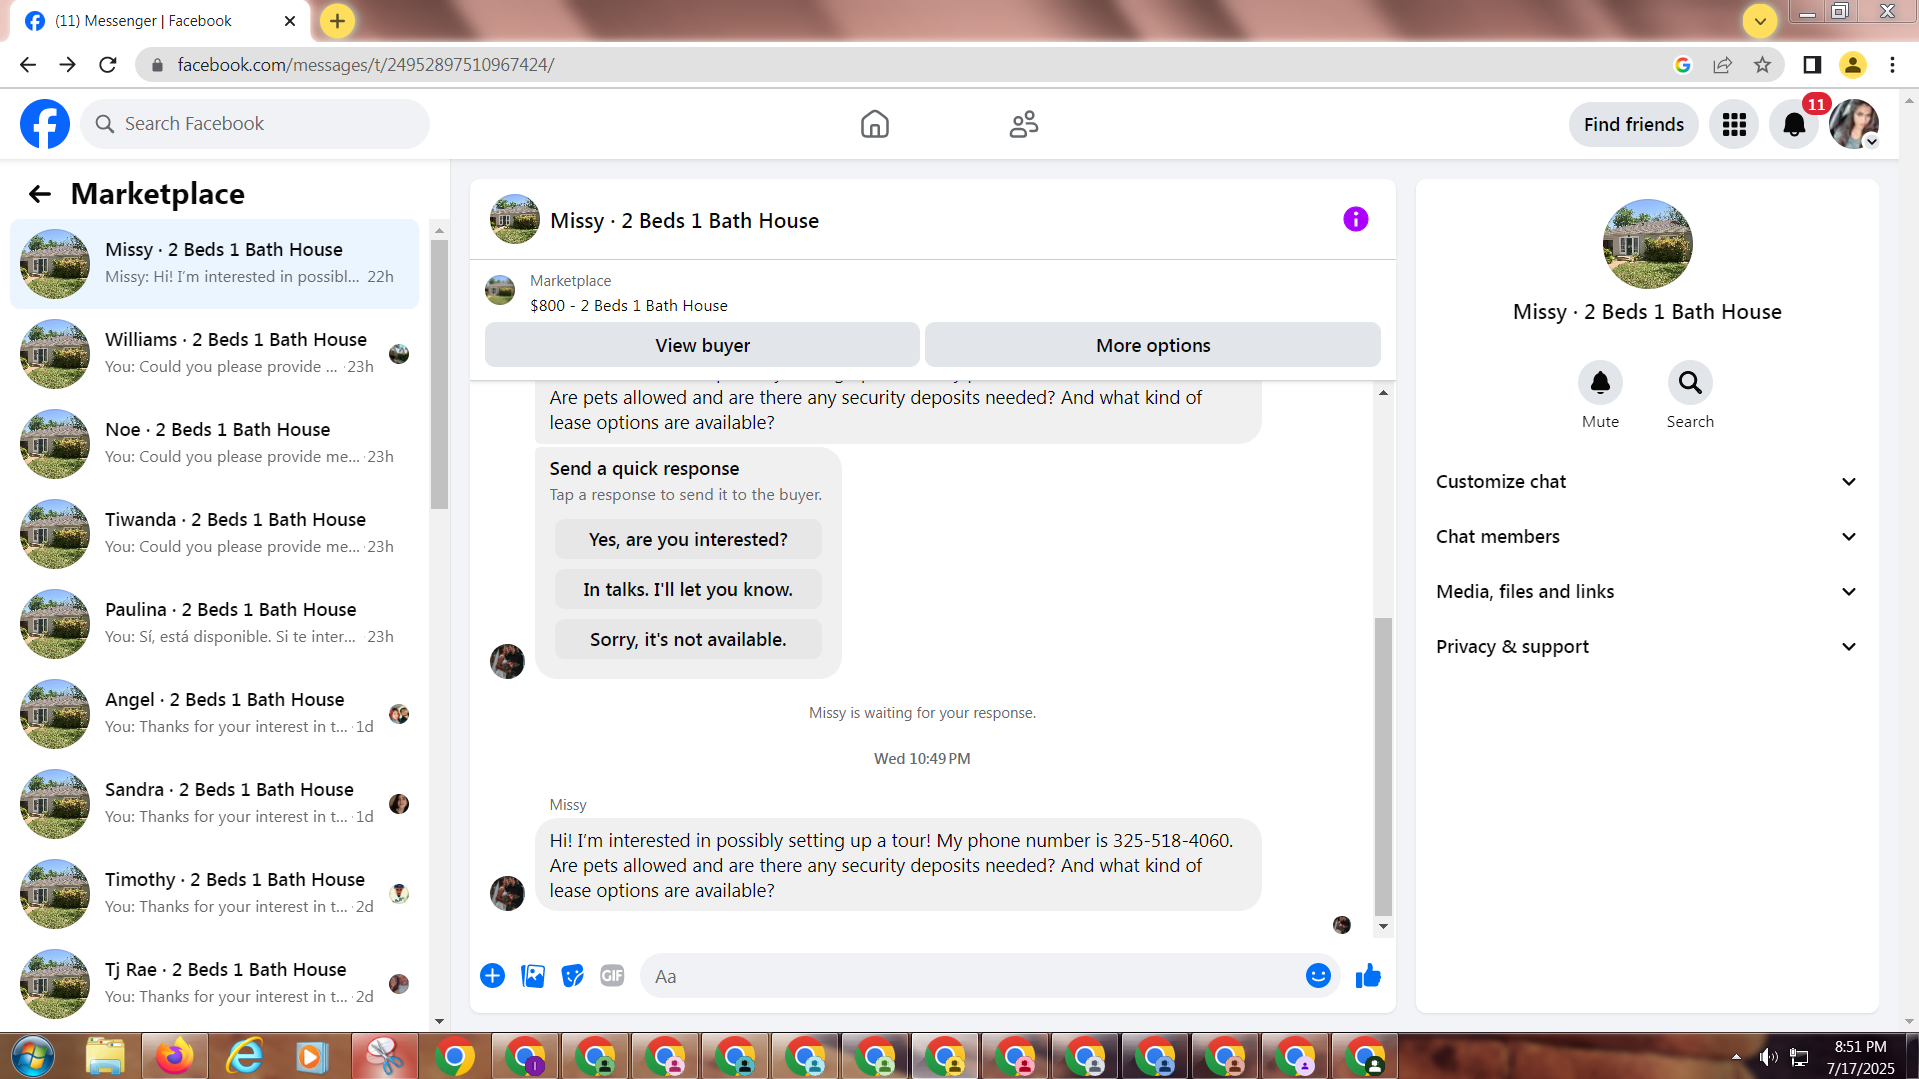Go to the Home feed icon
This screenshot has width=1919, height=1079.
875,124
